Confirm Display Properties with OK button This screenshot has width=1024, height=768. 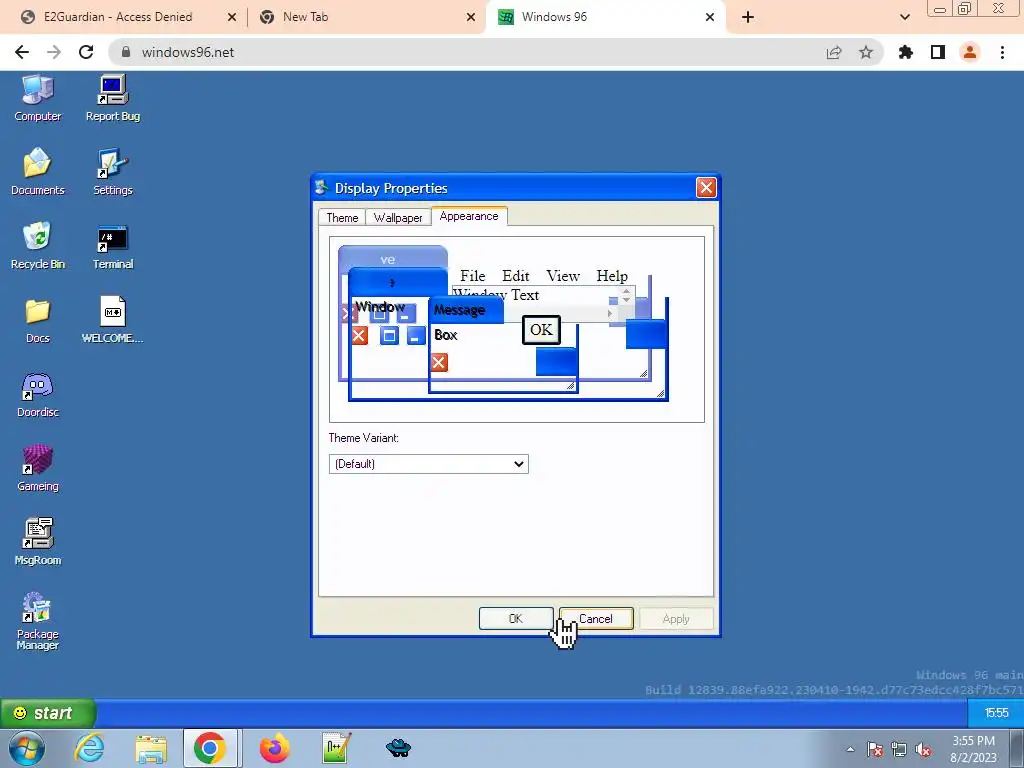[x=516, y=618]
